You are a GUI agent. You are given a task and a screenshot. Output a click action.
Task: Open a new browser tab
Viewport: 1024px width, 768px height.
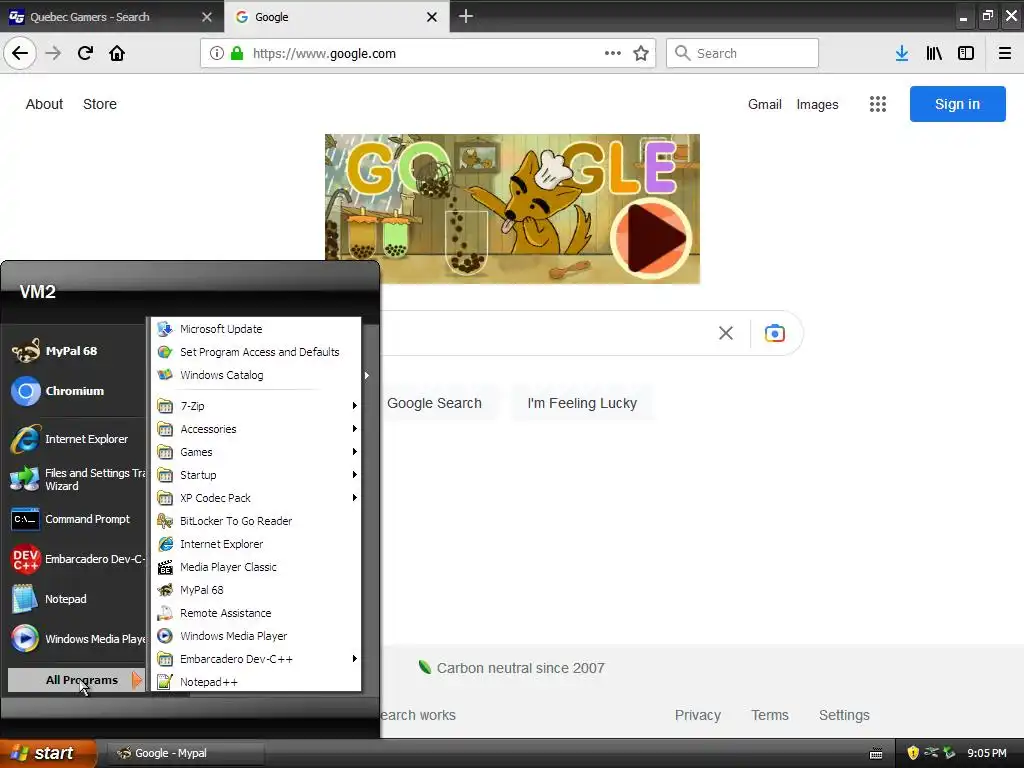coord(466,16)
